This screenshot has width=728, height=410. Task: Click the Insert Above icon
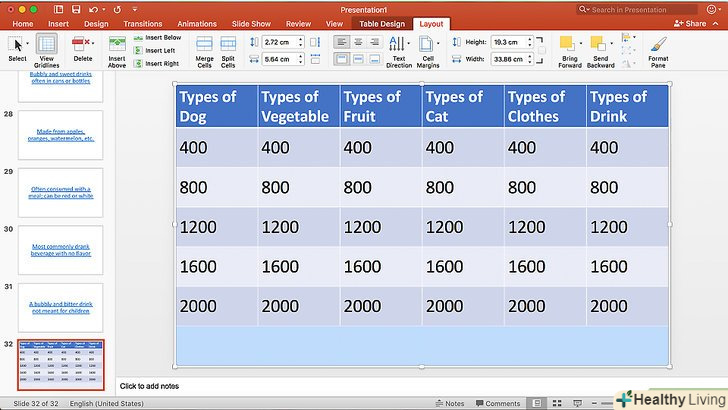117,48
